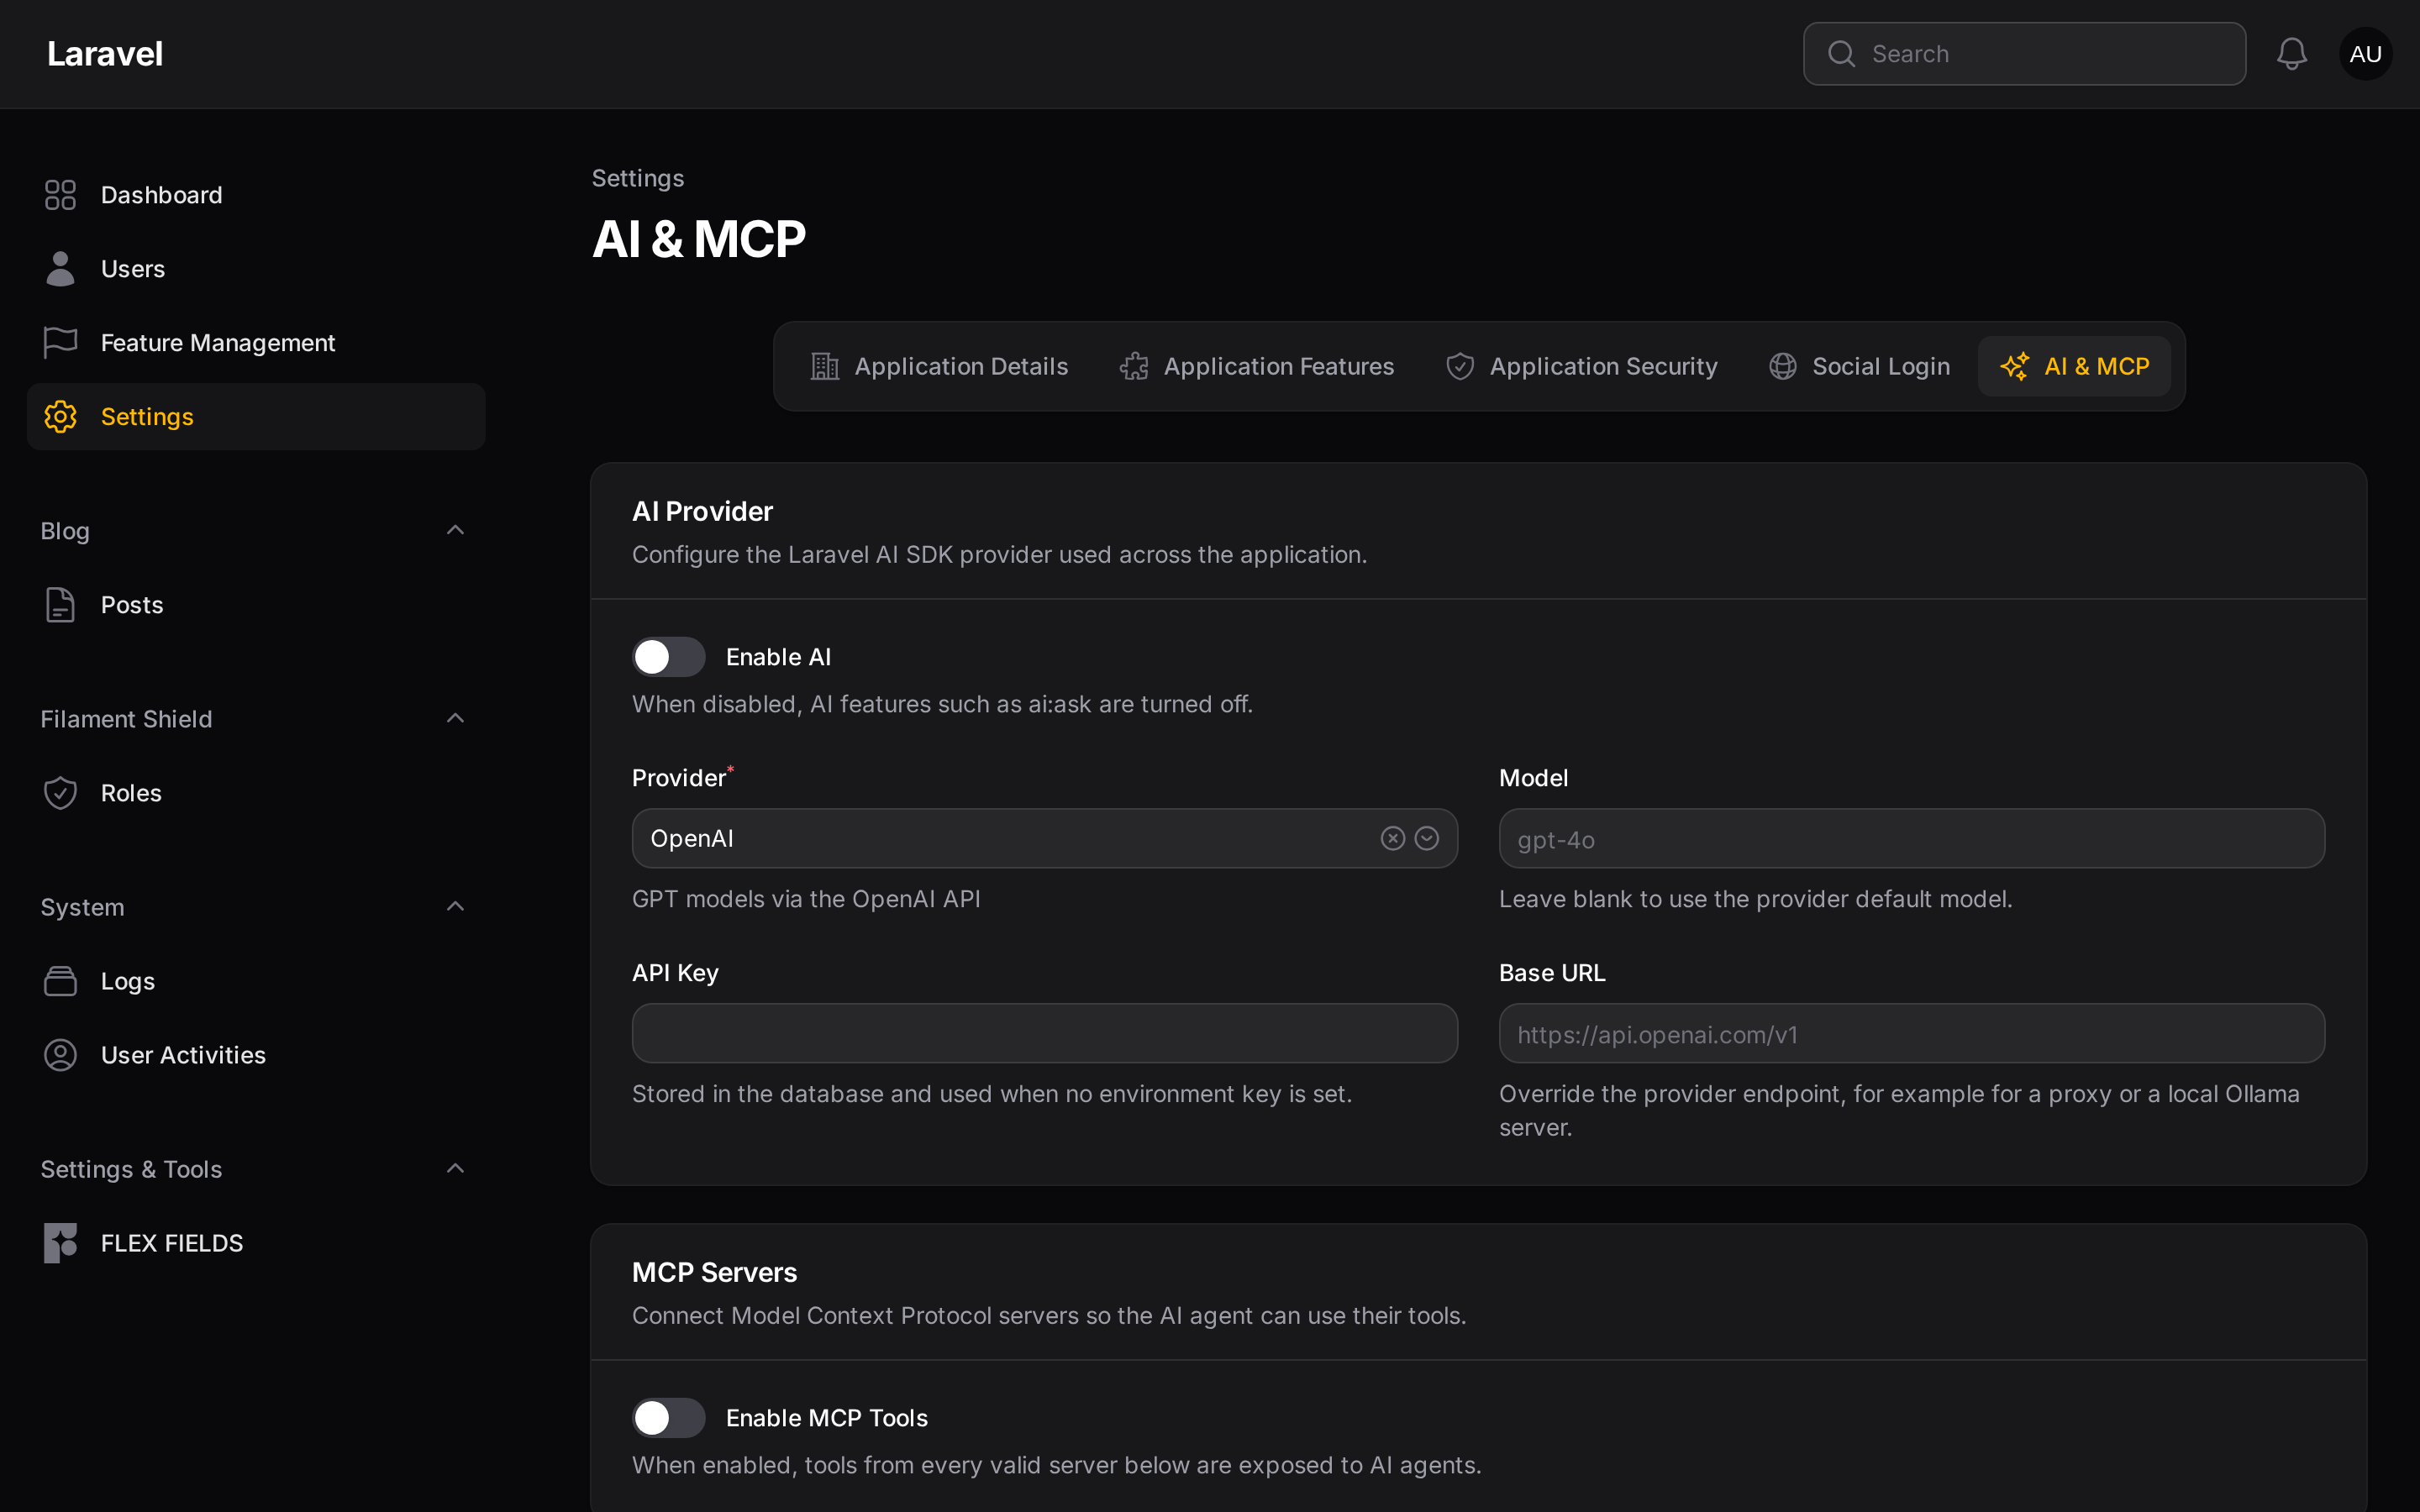
Task: Click the Settings gear icon
Action: click(60, 417)
